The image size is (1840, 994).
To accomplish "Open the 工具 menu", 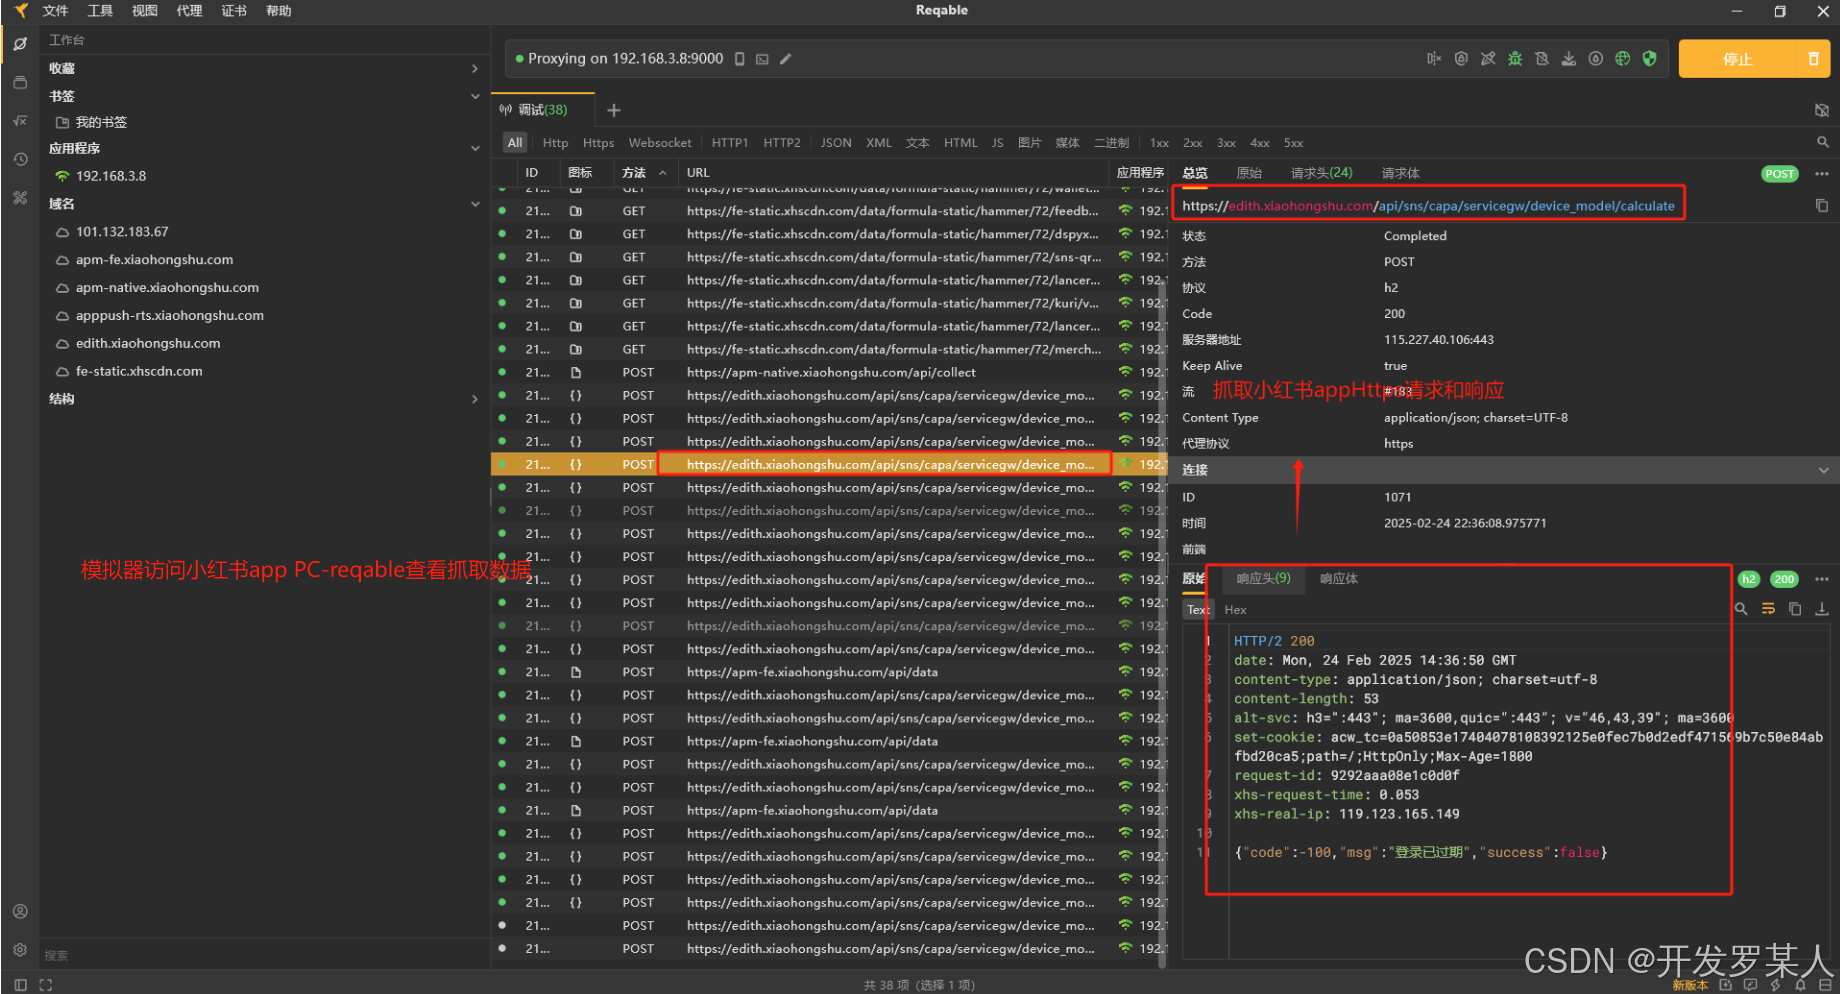I will (100, 11).
